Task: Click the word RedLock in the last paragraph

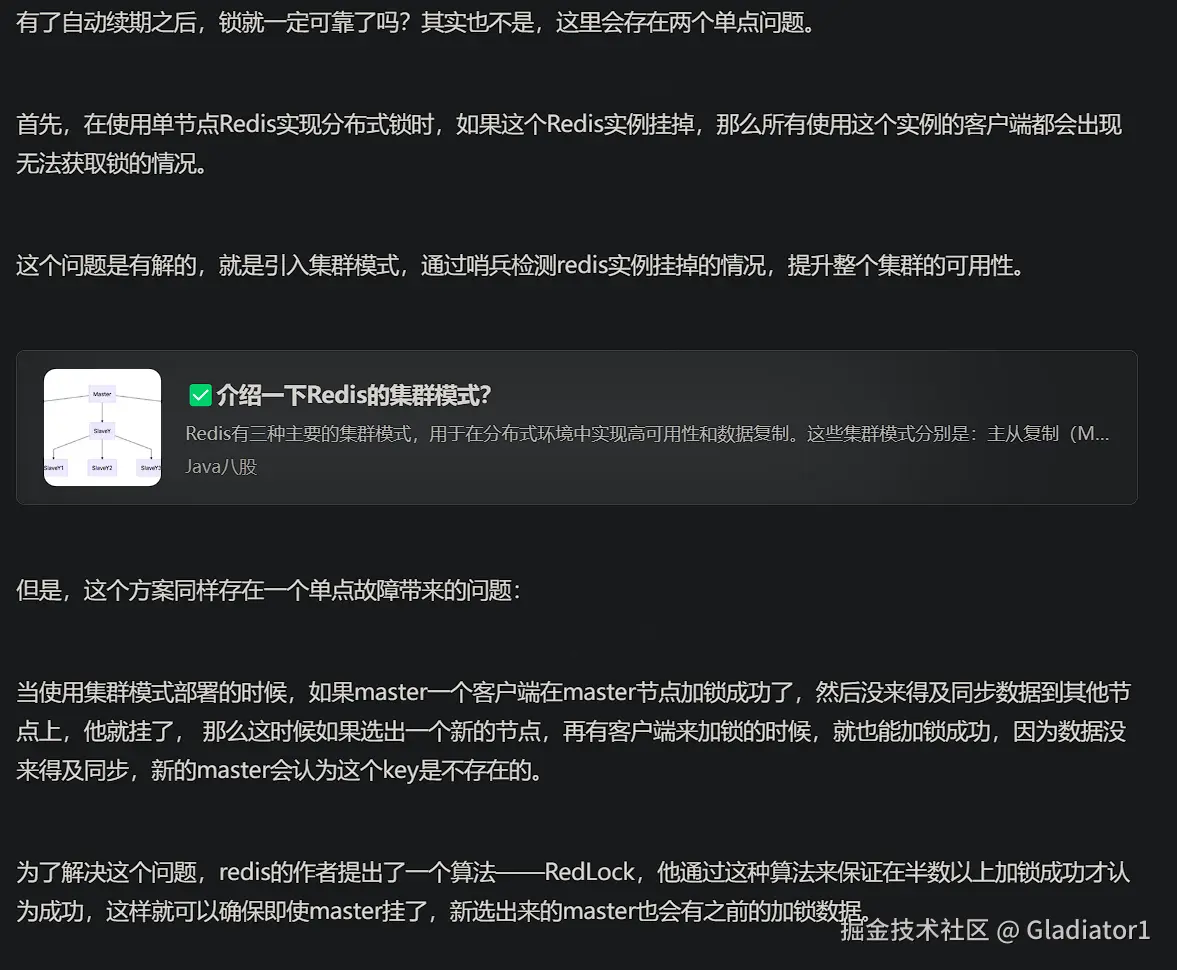Action: [x=590, y=872]
